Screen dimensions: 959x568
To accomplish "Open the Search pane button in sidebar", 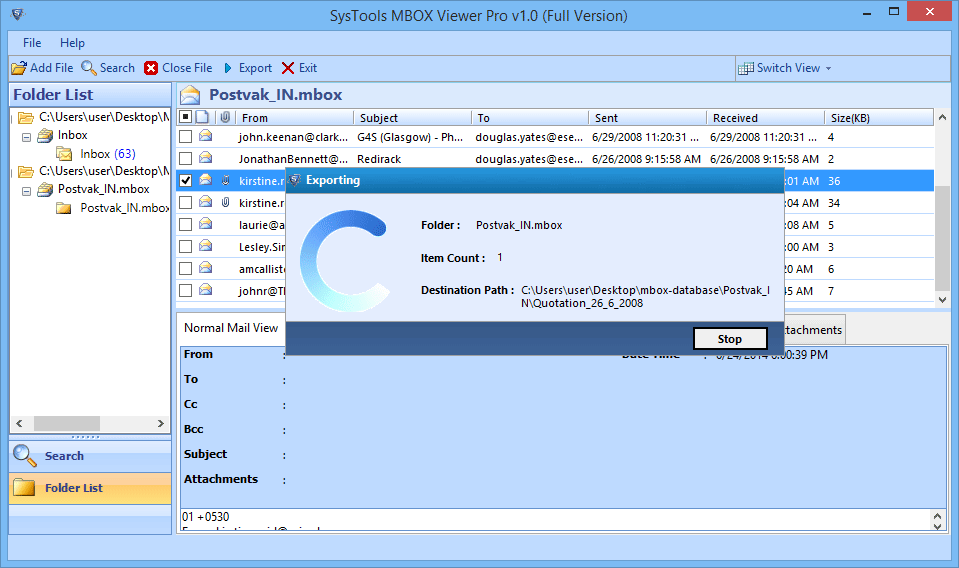I will [x=90, y=456].
